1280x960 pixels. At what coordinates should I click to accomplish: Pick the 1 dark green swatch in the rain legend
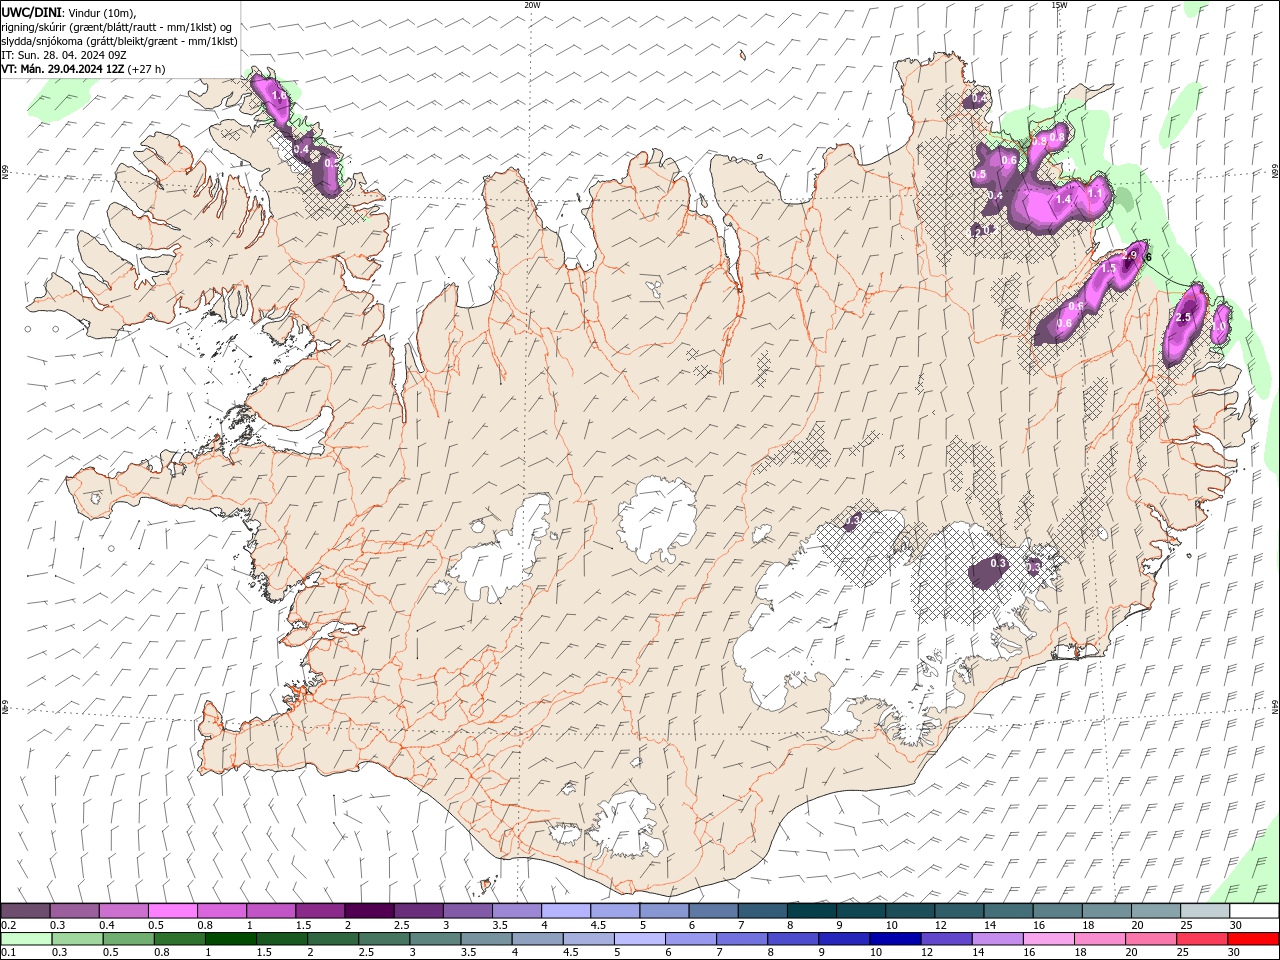(230, 939)
